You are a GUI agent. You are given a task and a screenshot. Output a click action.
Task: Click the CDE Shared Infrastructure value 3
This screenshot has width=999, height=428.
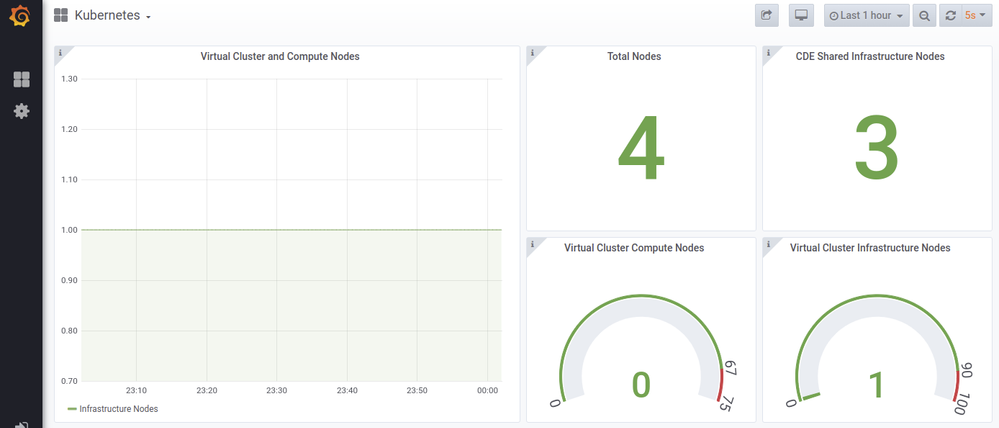click(877, 148)
